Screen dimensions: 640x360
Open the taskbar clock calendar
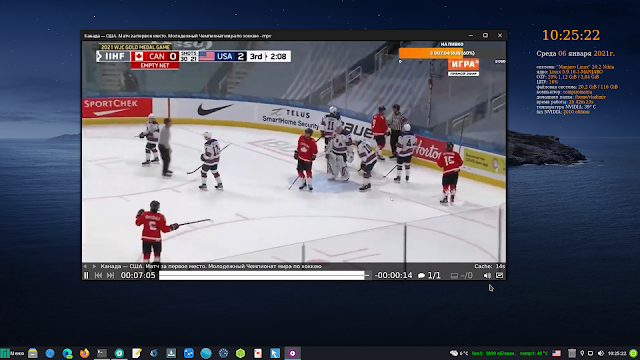point(617,353)
